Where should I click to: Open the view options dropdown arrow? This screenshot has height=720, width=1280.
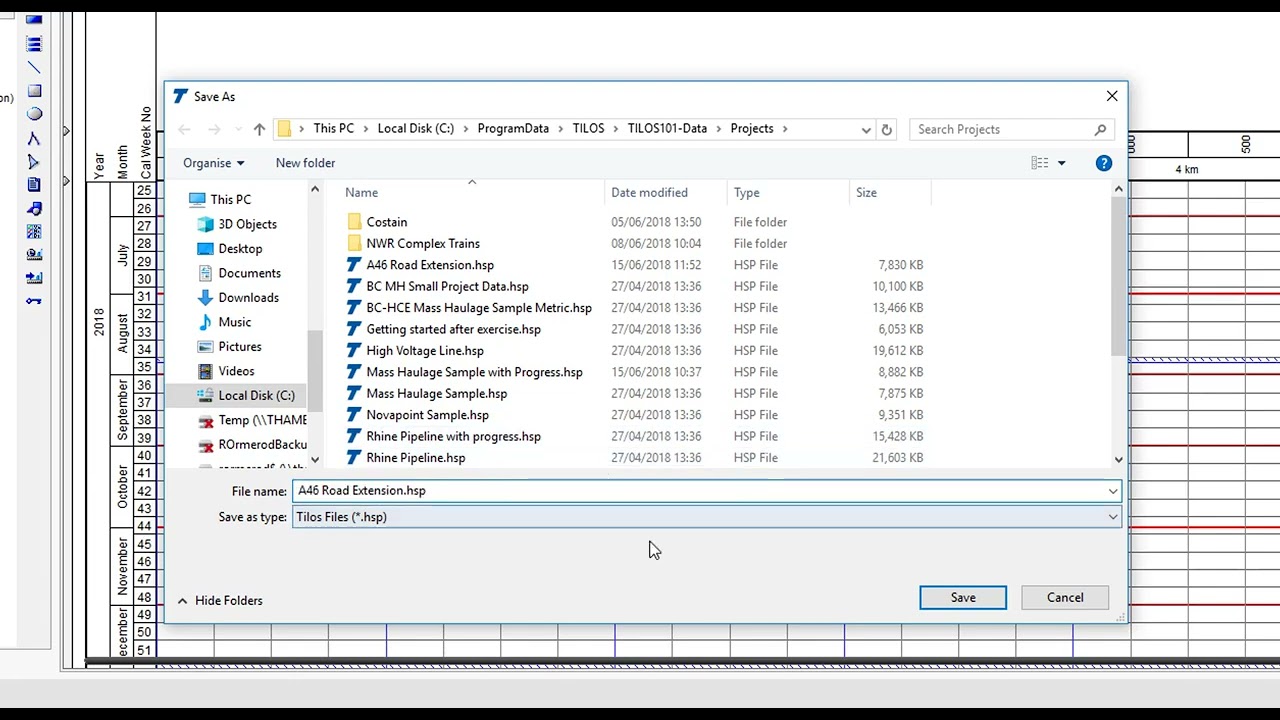click(x=1061, y=163)
